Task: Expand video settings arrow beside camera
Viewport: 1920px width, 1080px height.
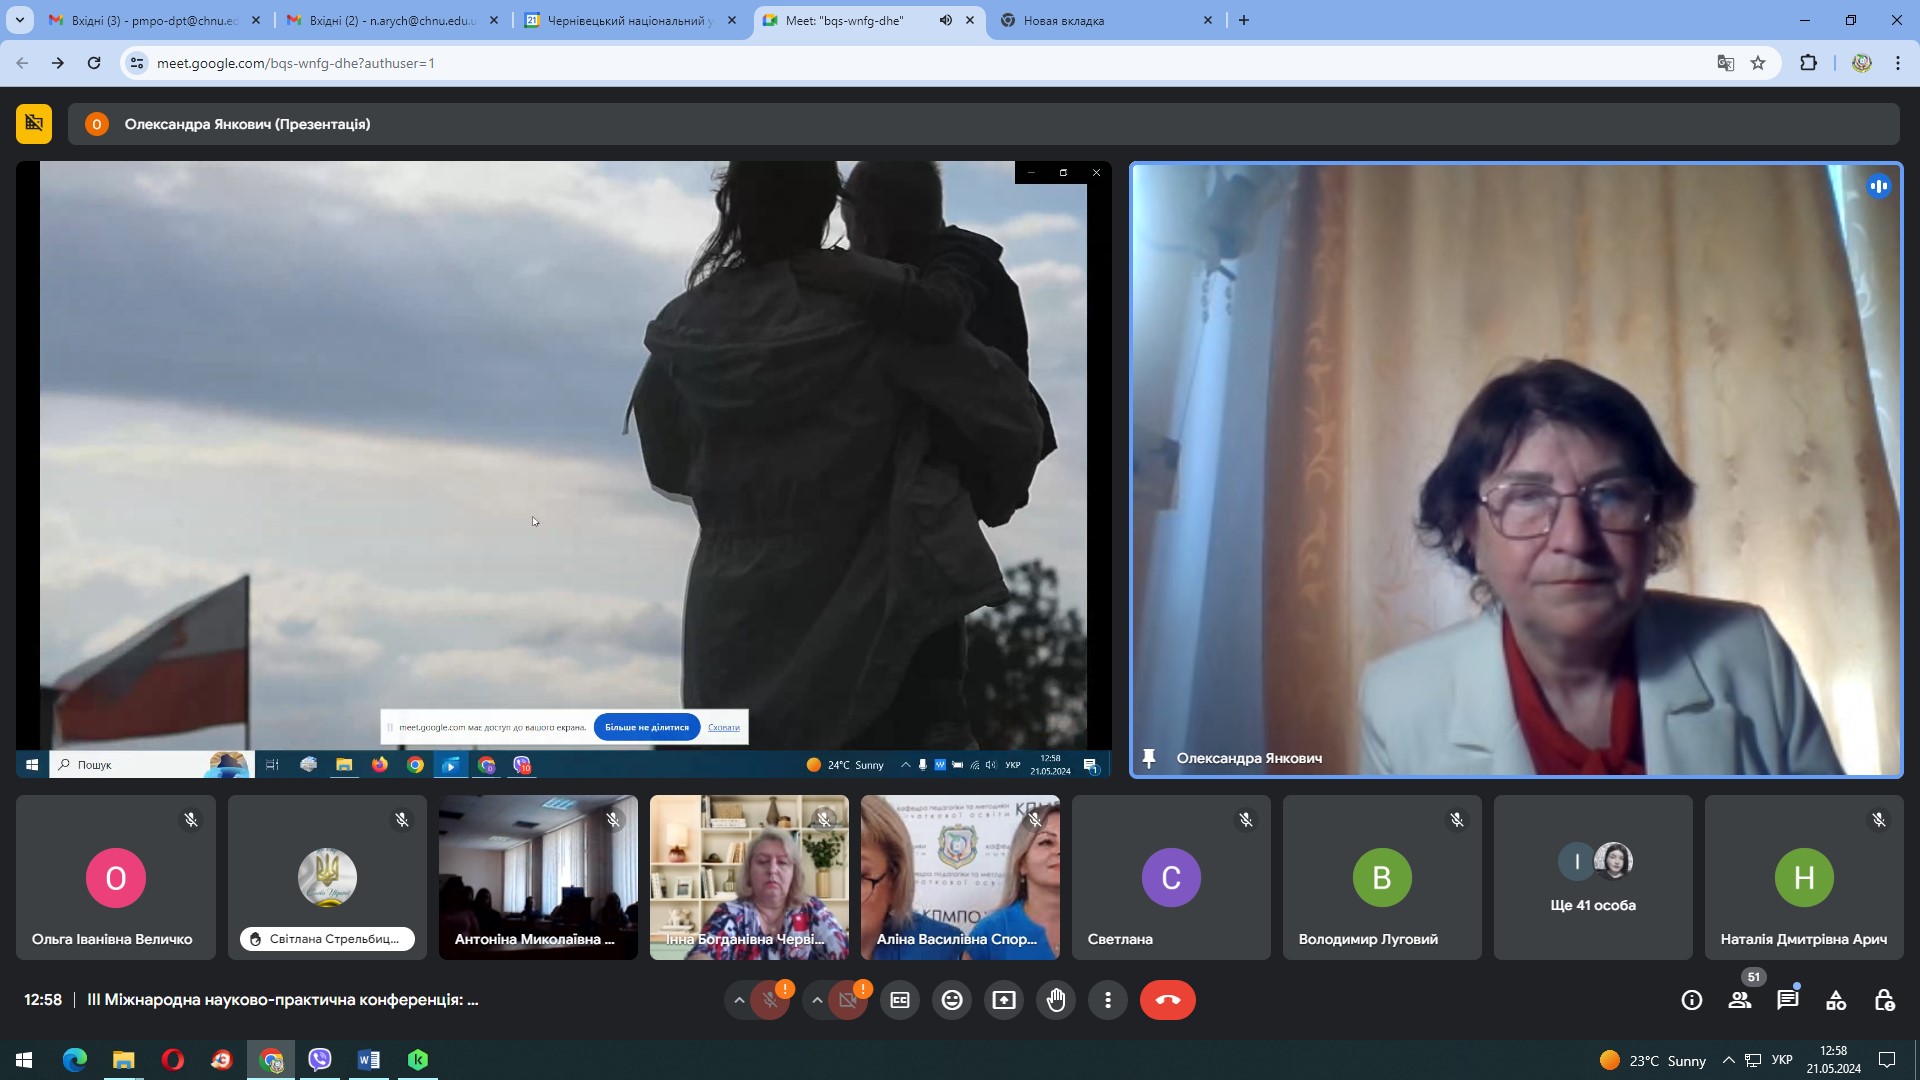Action: point(817,1000)
